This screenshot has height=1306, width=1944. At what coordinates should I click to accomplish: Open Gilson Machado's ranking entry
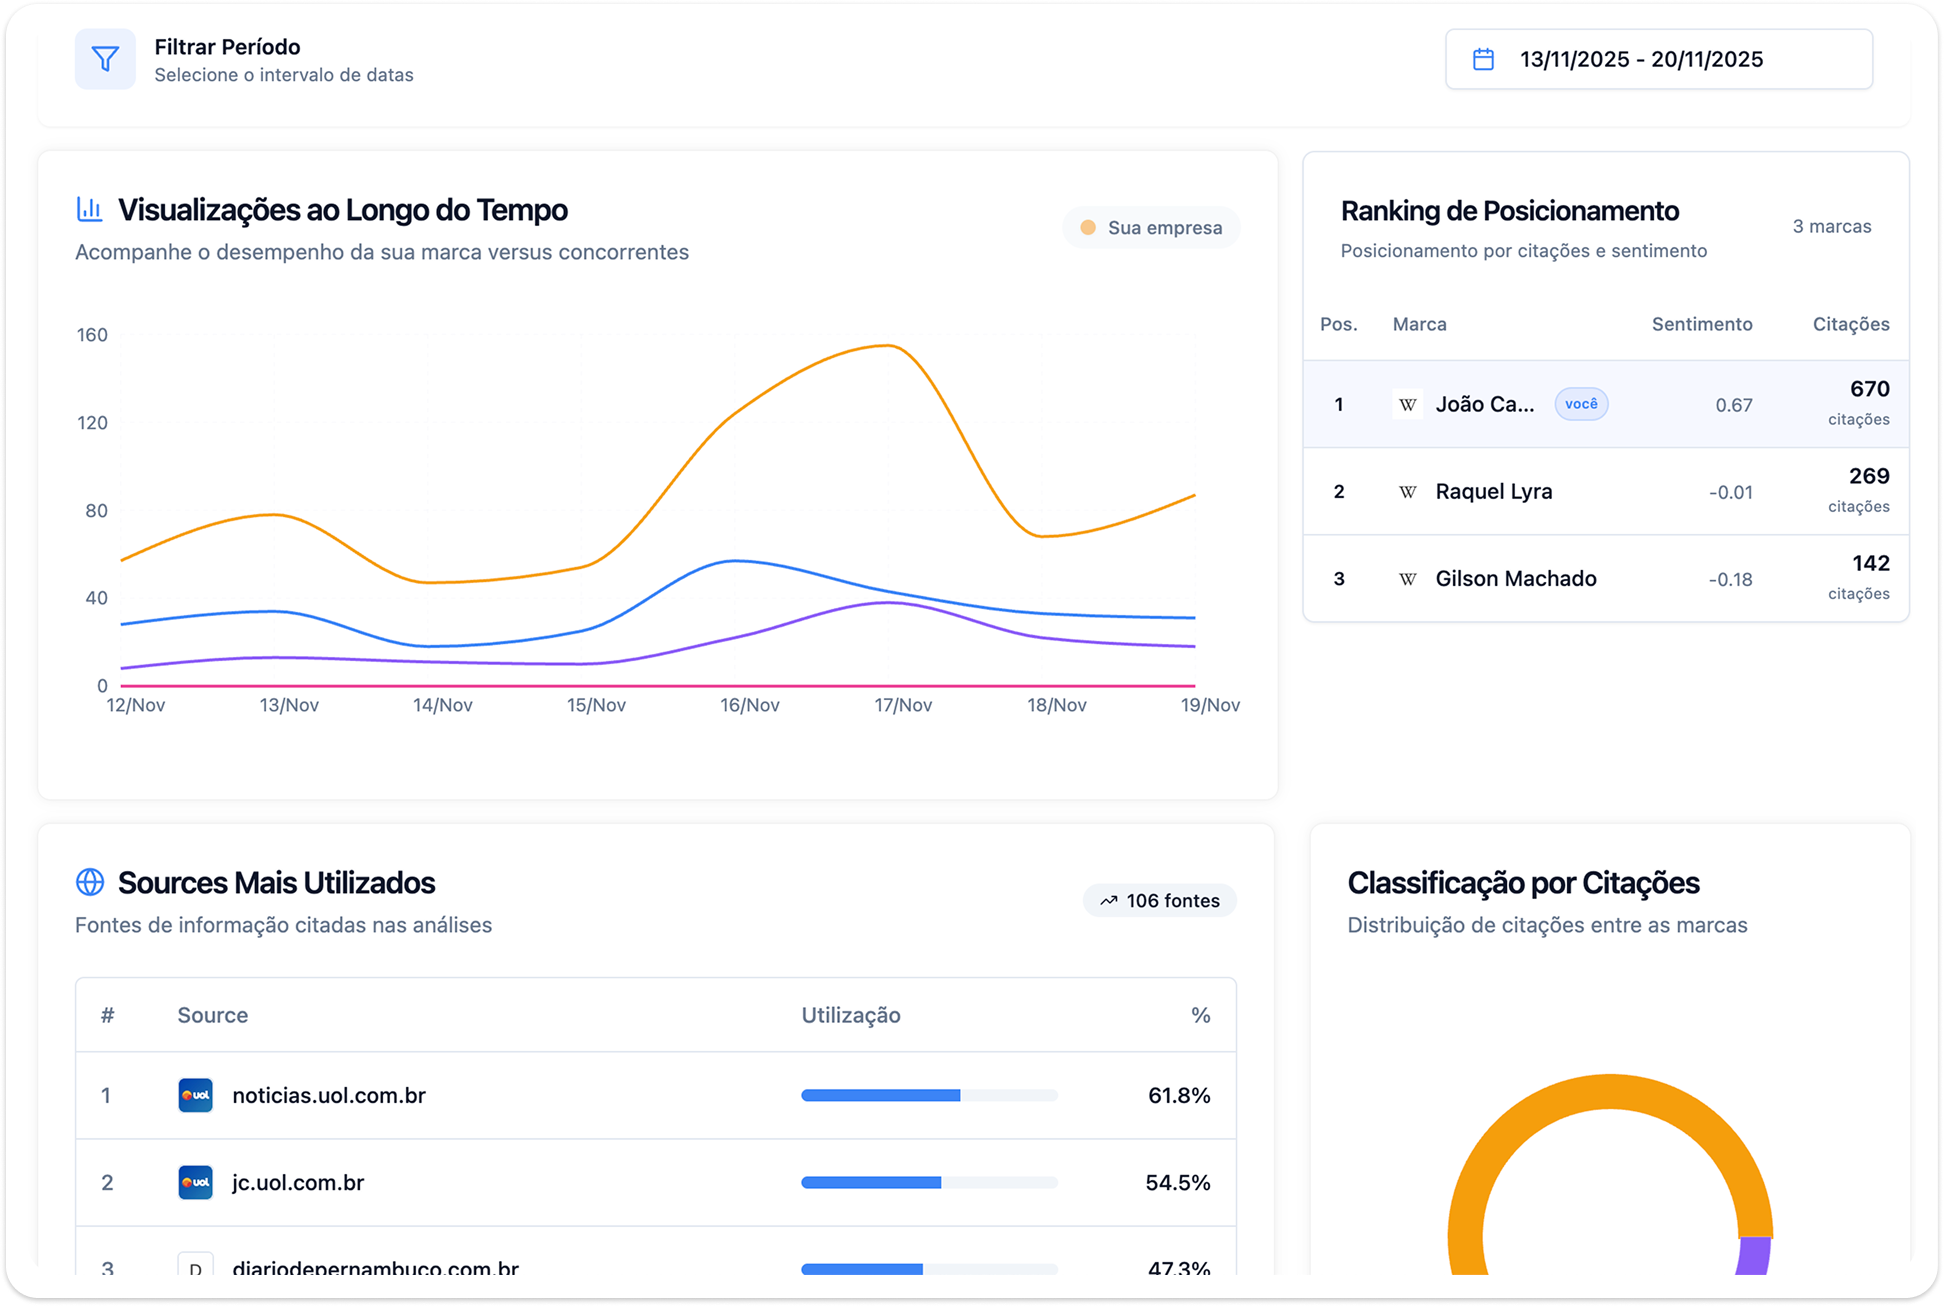pos(1516,578)
